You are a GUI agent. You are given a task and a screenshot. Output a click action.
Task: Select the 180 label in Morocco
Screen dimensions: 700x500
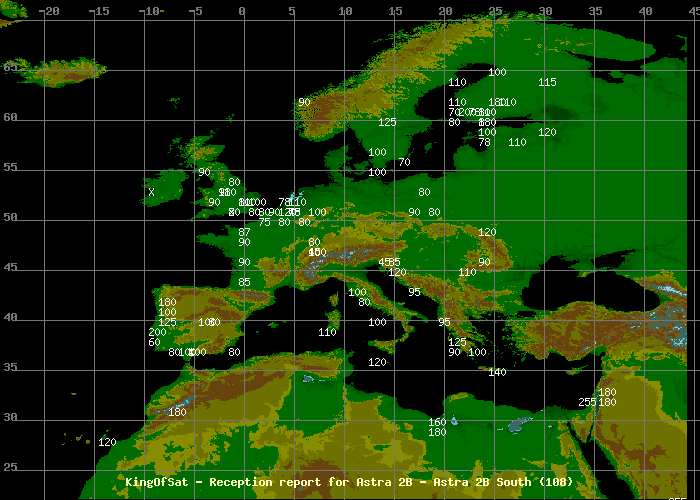177,412
